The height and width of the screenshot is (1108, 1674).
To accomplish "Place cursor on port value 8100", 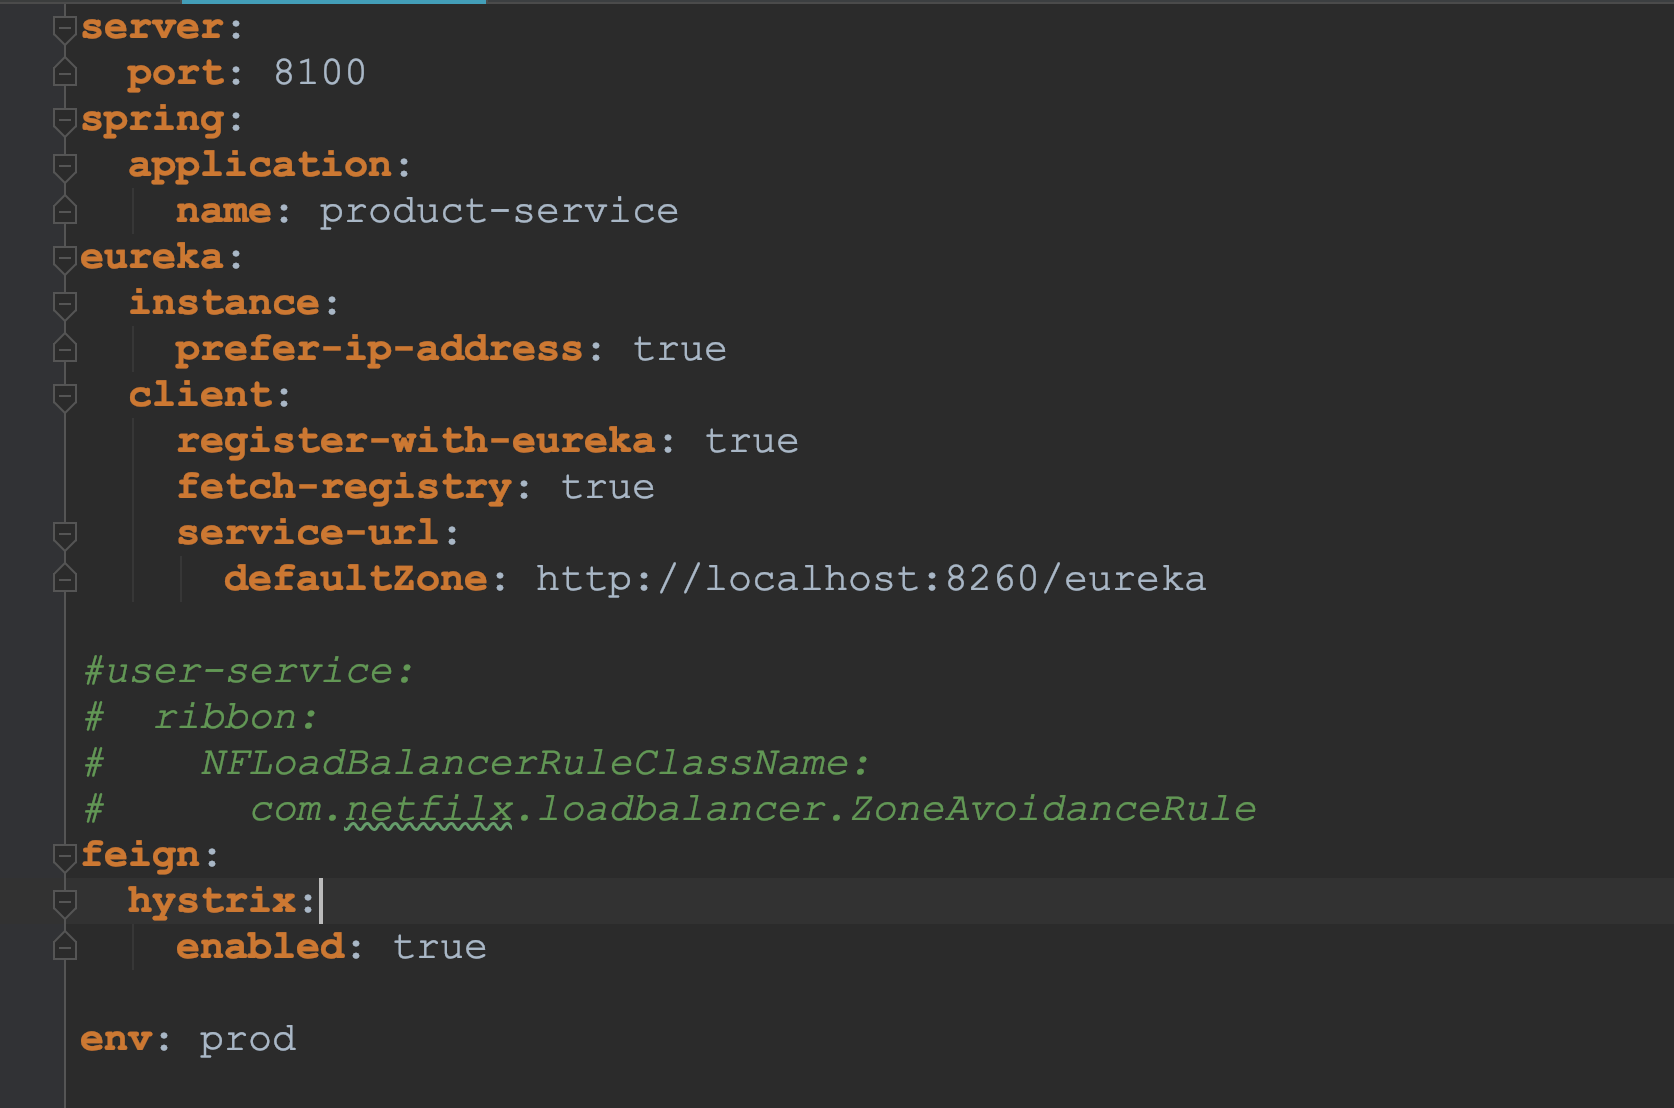I will pos(320,73).
